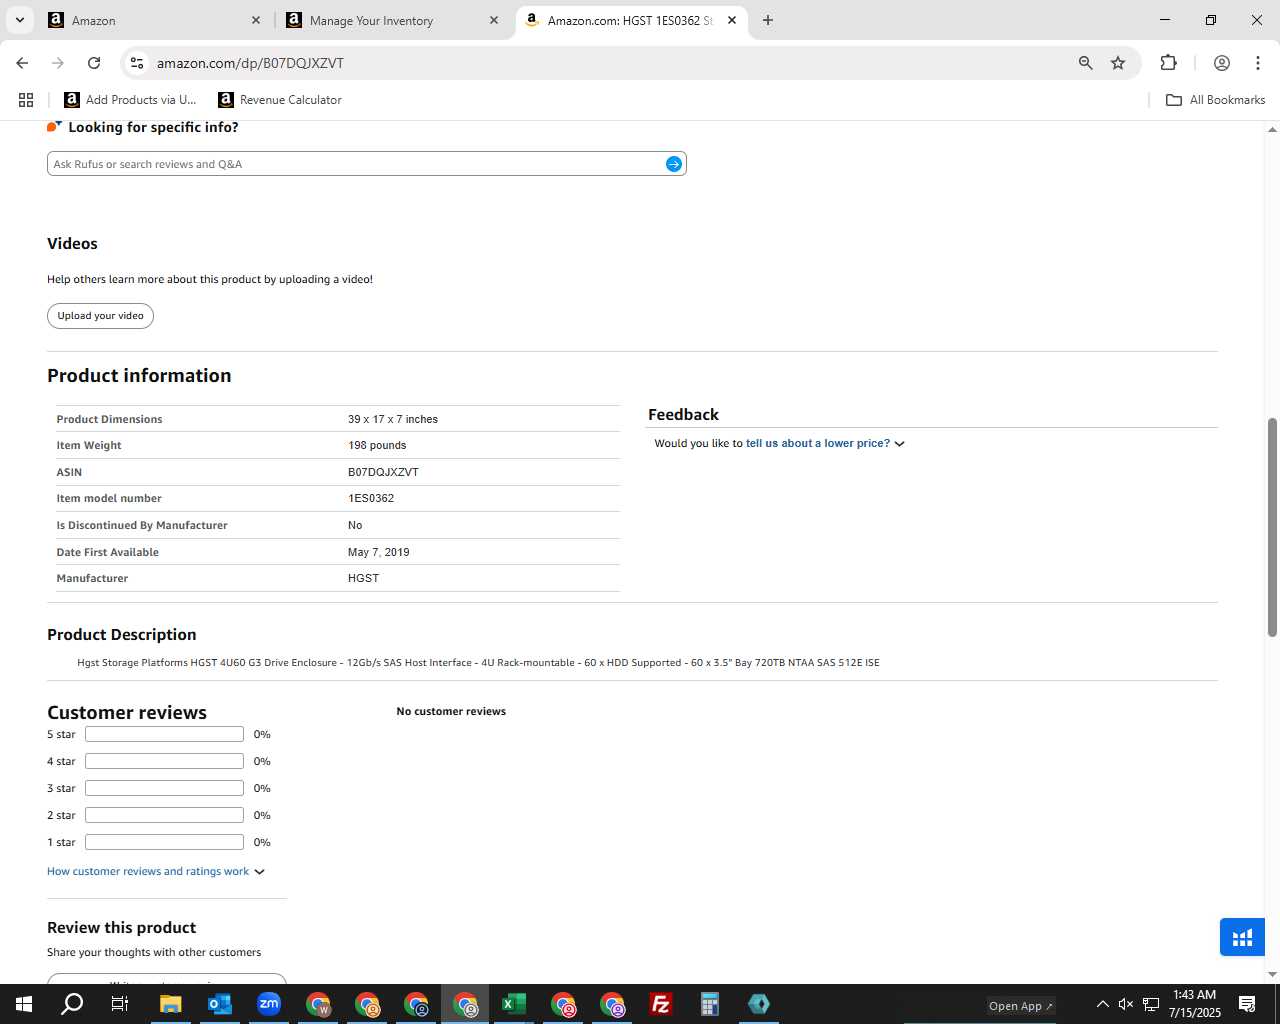Go back to the previous page
The width and height of the screenshot is (1280, 1024).
coord(22,63)
